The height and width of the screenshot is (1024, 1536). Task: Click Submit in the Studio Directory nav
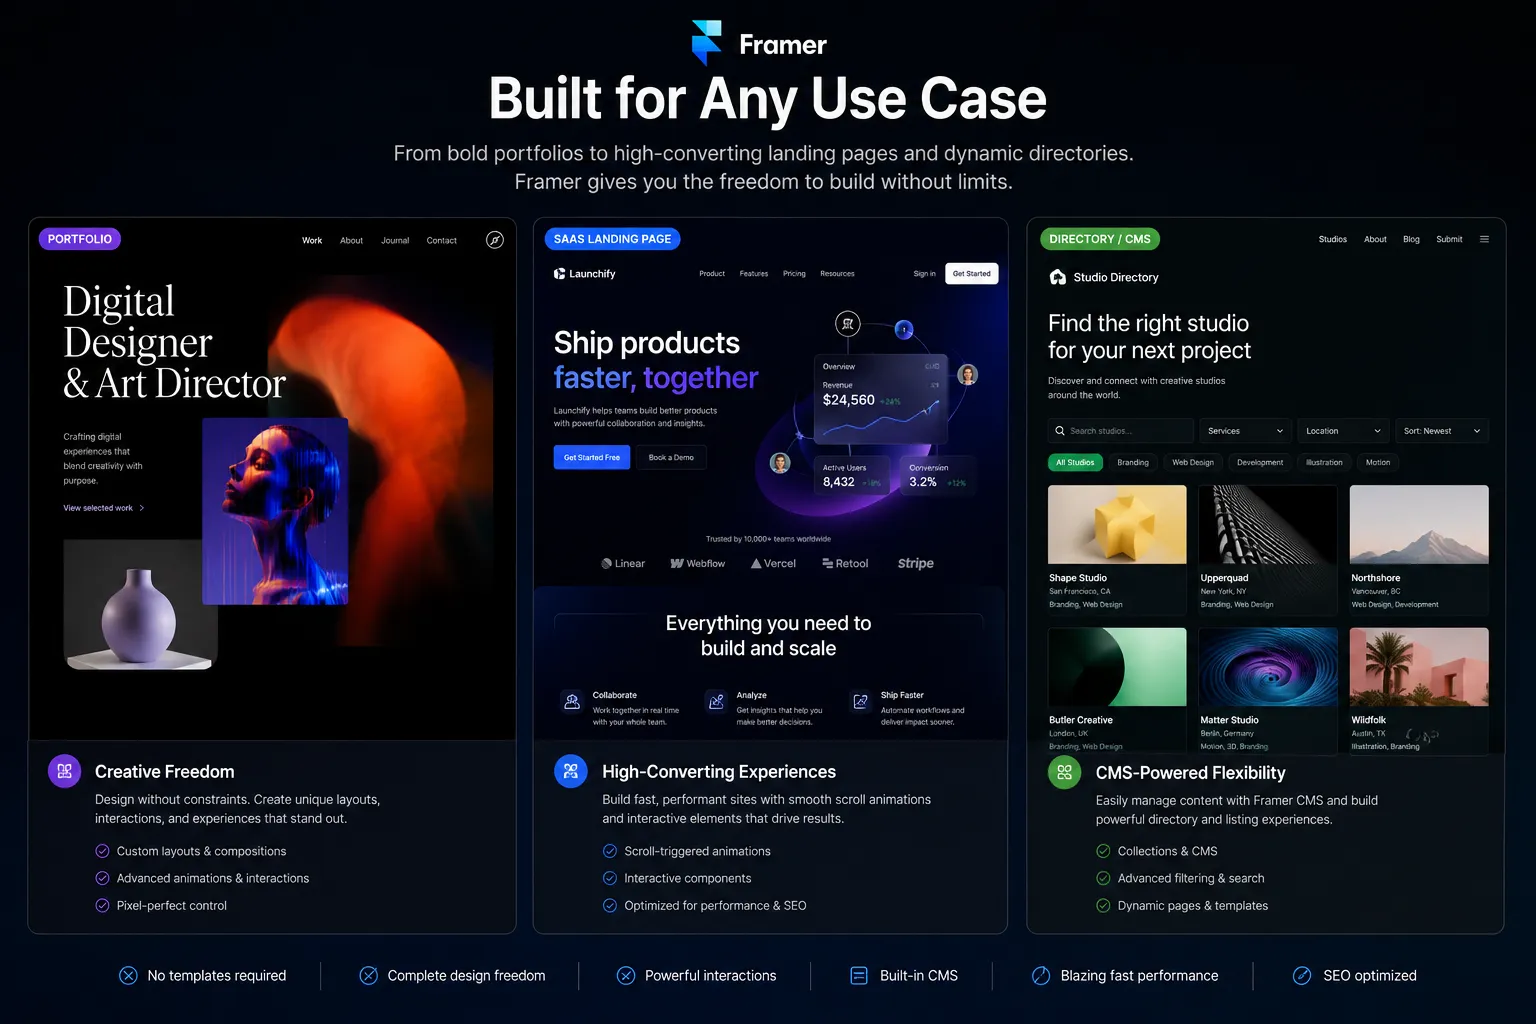[x=1449, y=239]
